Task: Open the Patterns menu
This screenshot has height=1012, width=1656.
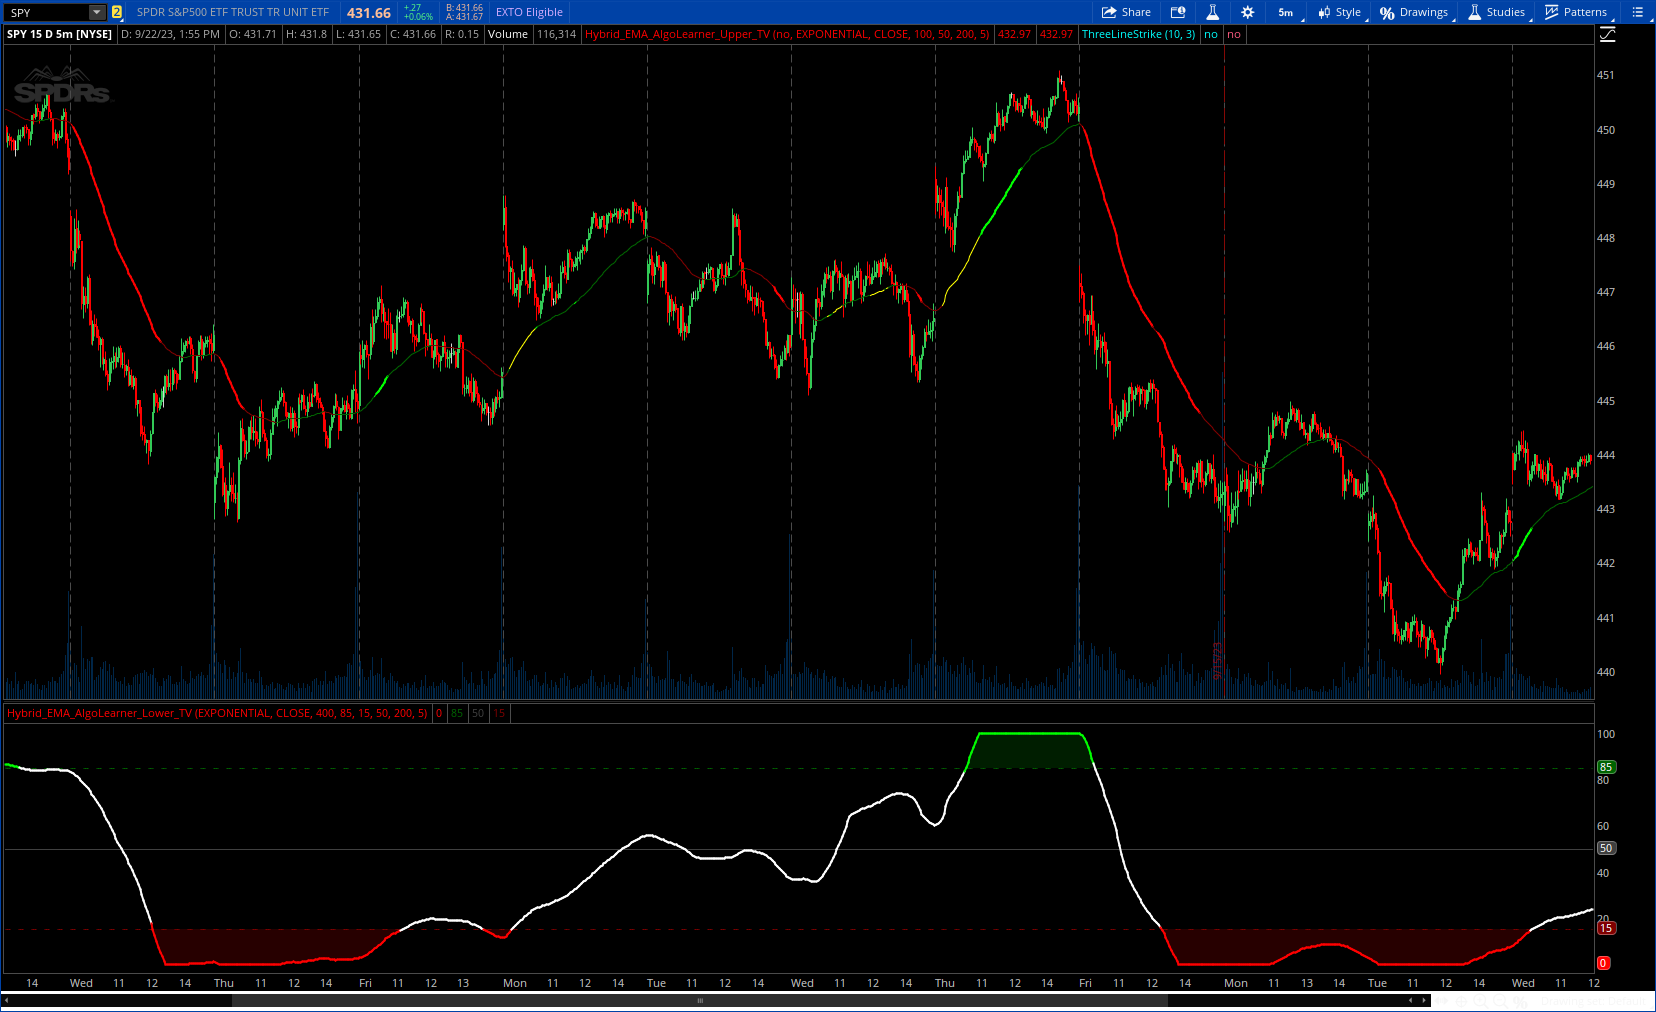Action: click(x=1577, y=13)
